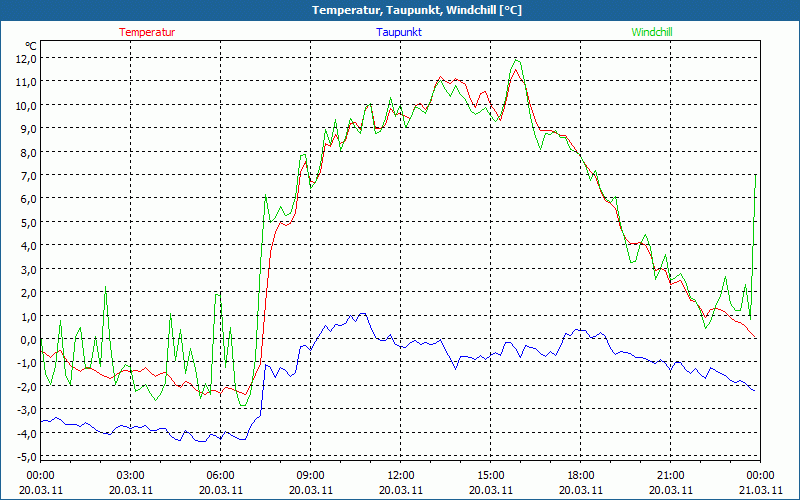Click the 6,0 y-axis value

coord(29,199)
